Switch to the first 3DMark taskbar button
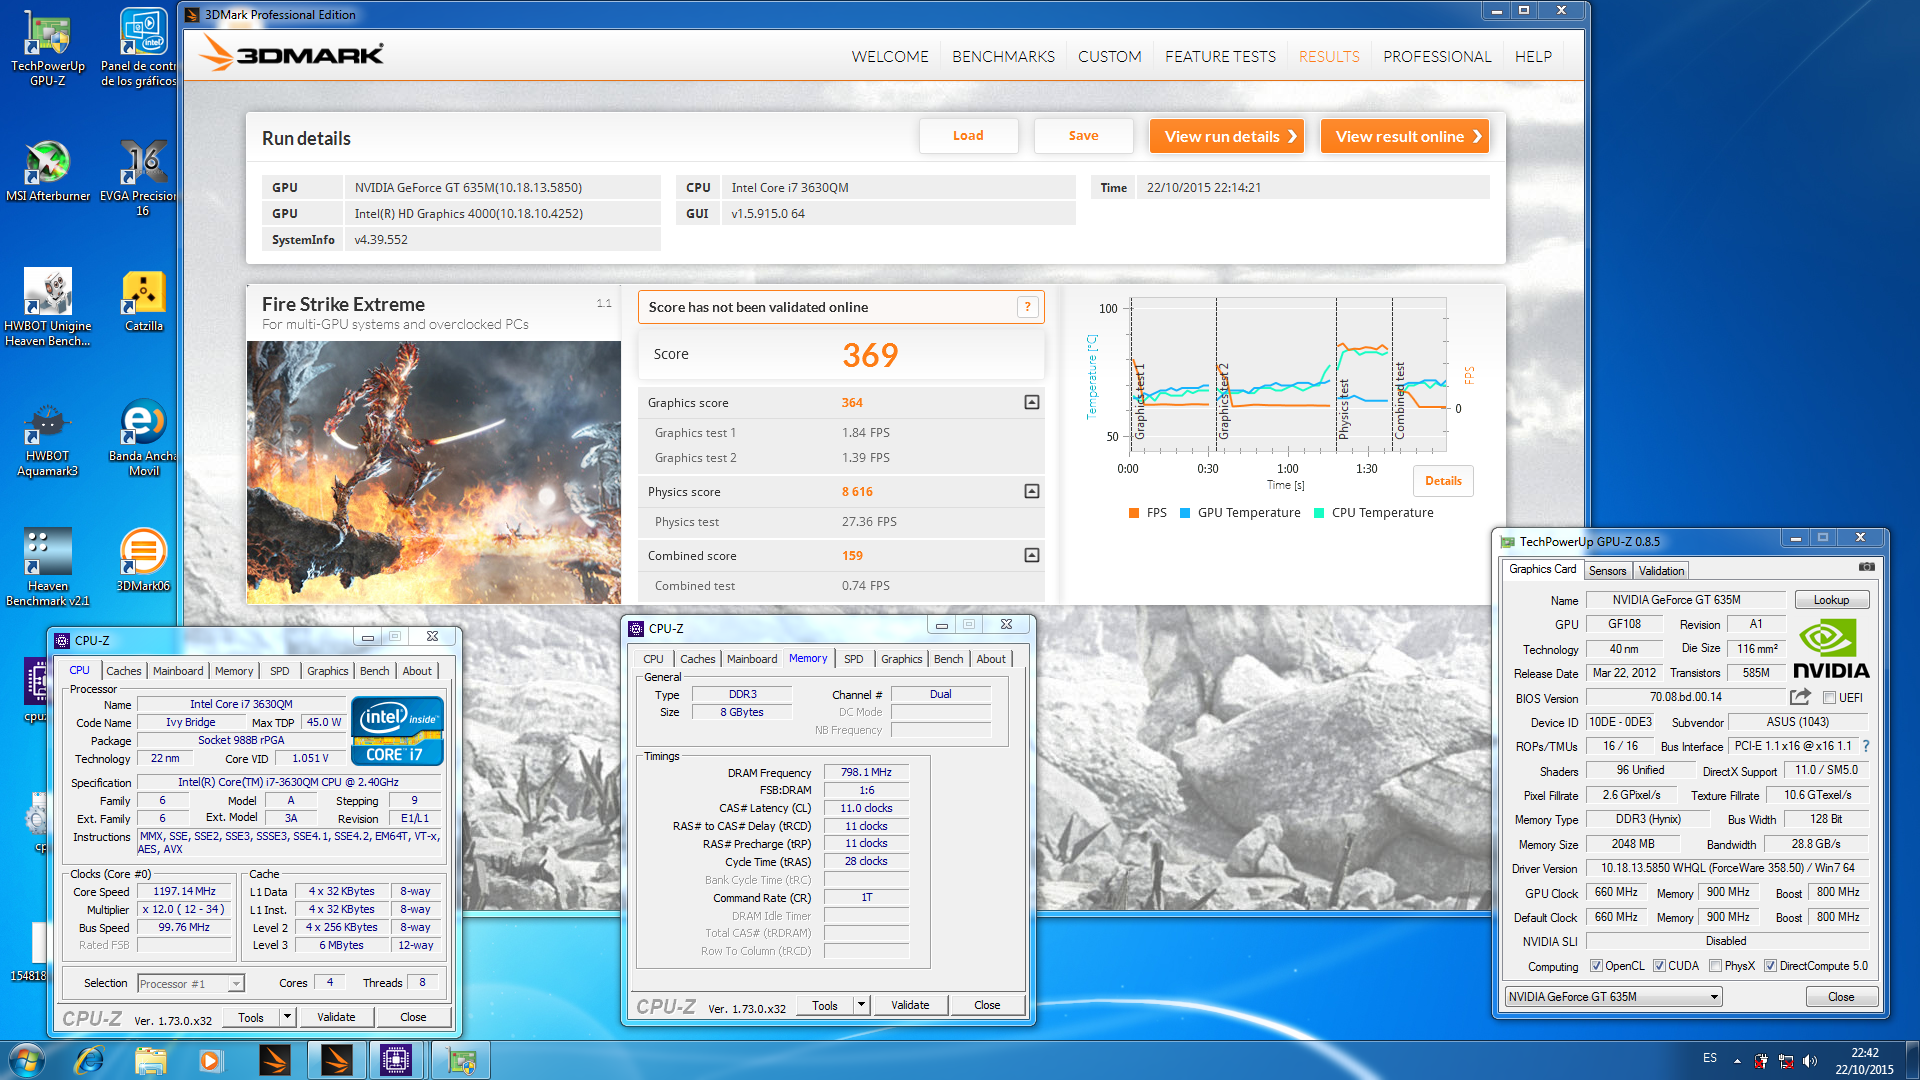Screen dimensions: 1920x1080 click(x=274, y=1060)
